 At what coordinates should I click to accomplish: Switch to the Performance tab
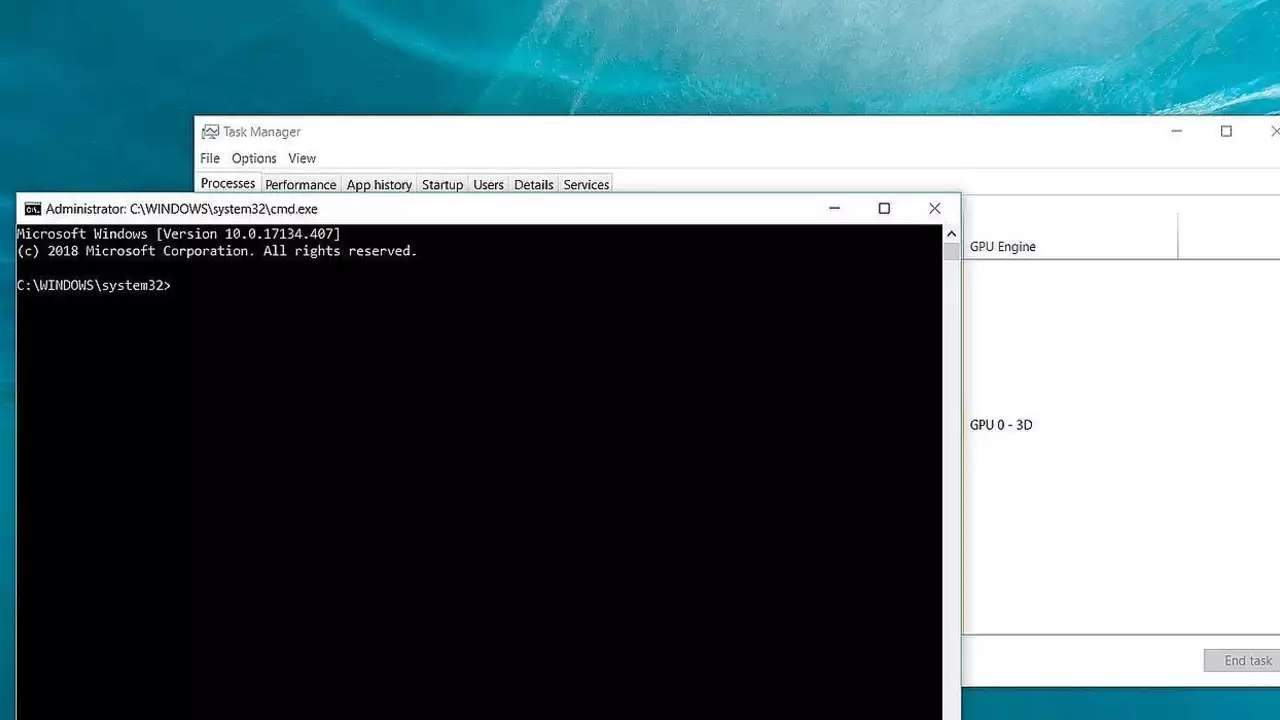pos(300,185)
